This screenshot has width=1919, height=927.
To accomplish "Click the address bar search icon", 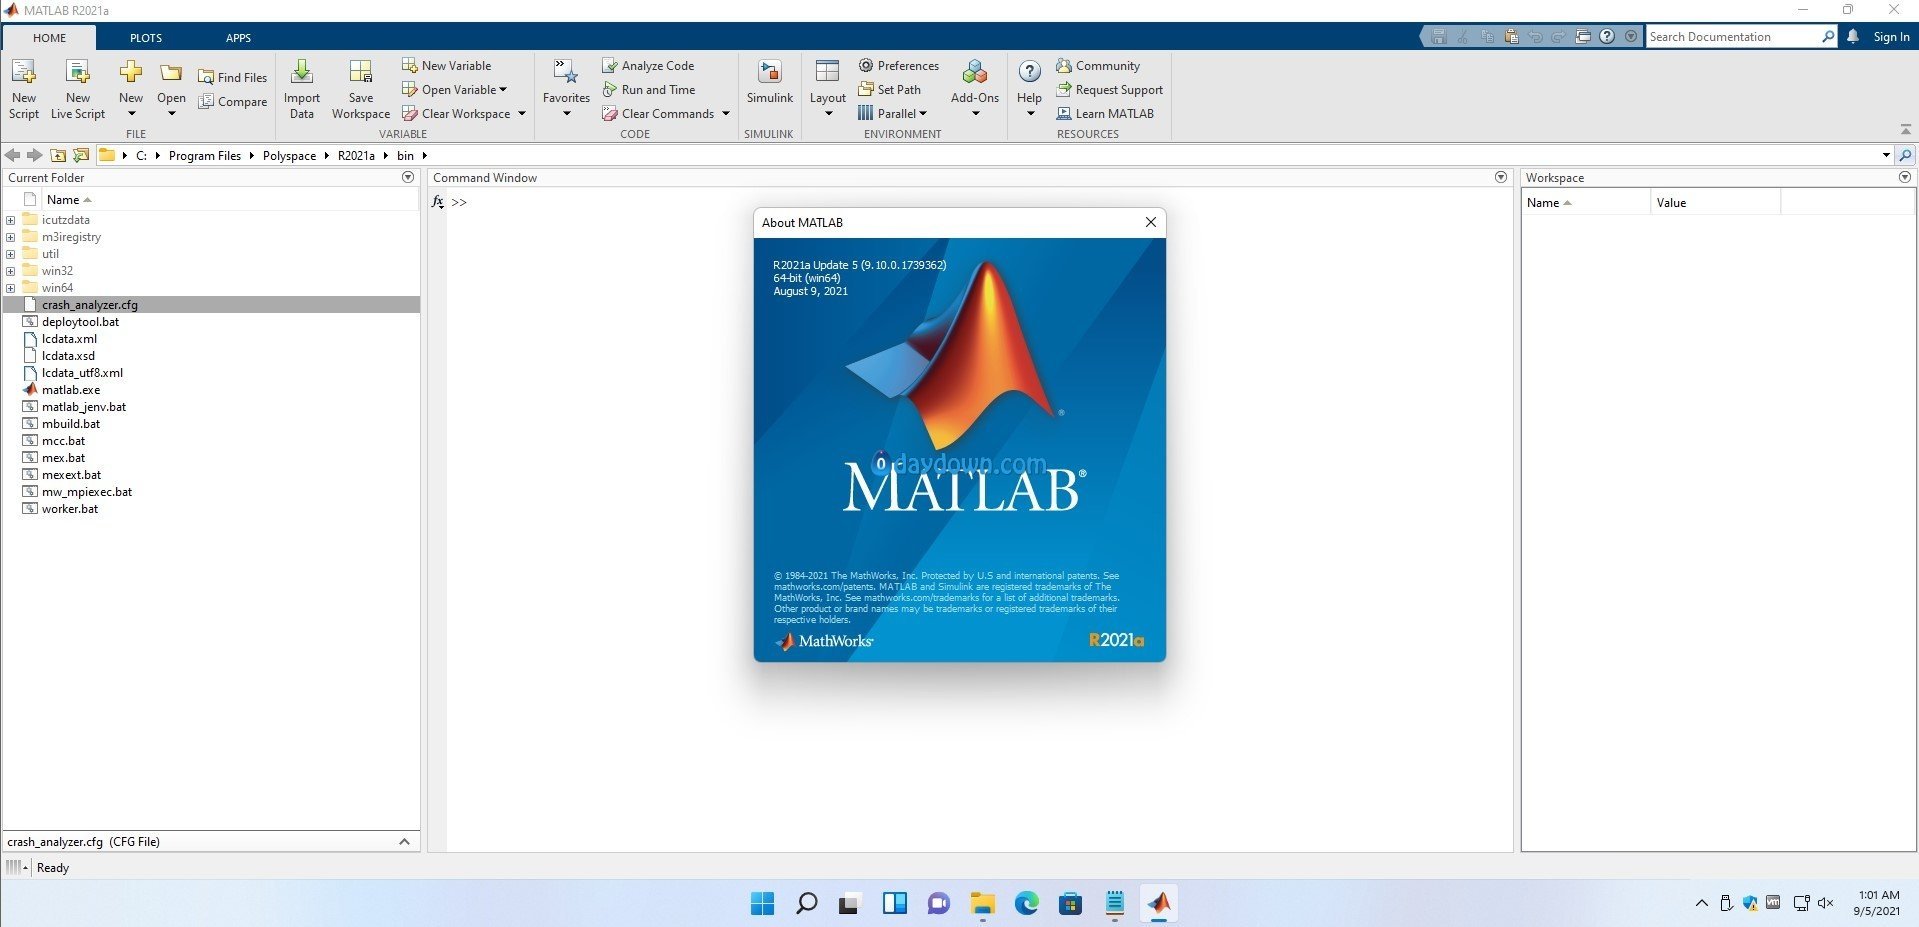I will click(x=1905, y=155).
